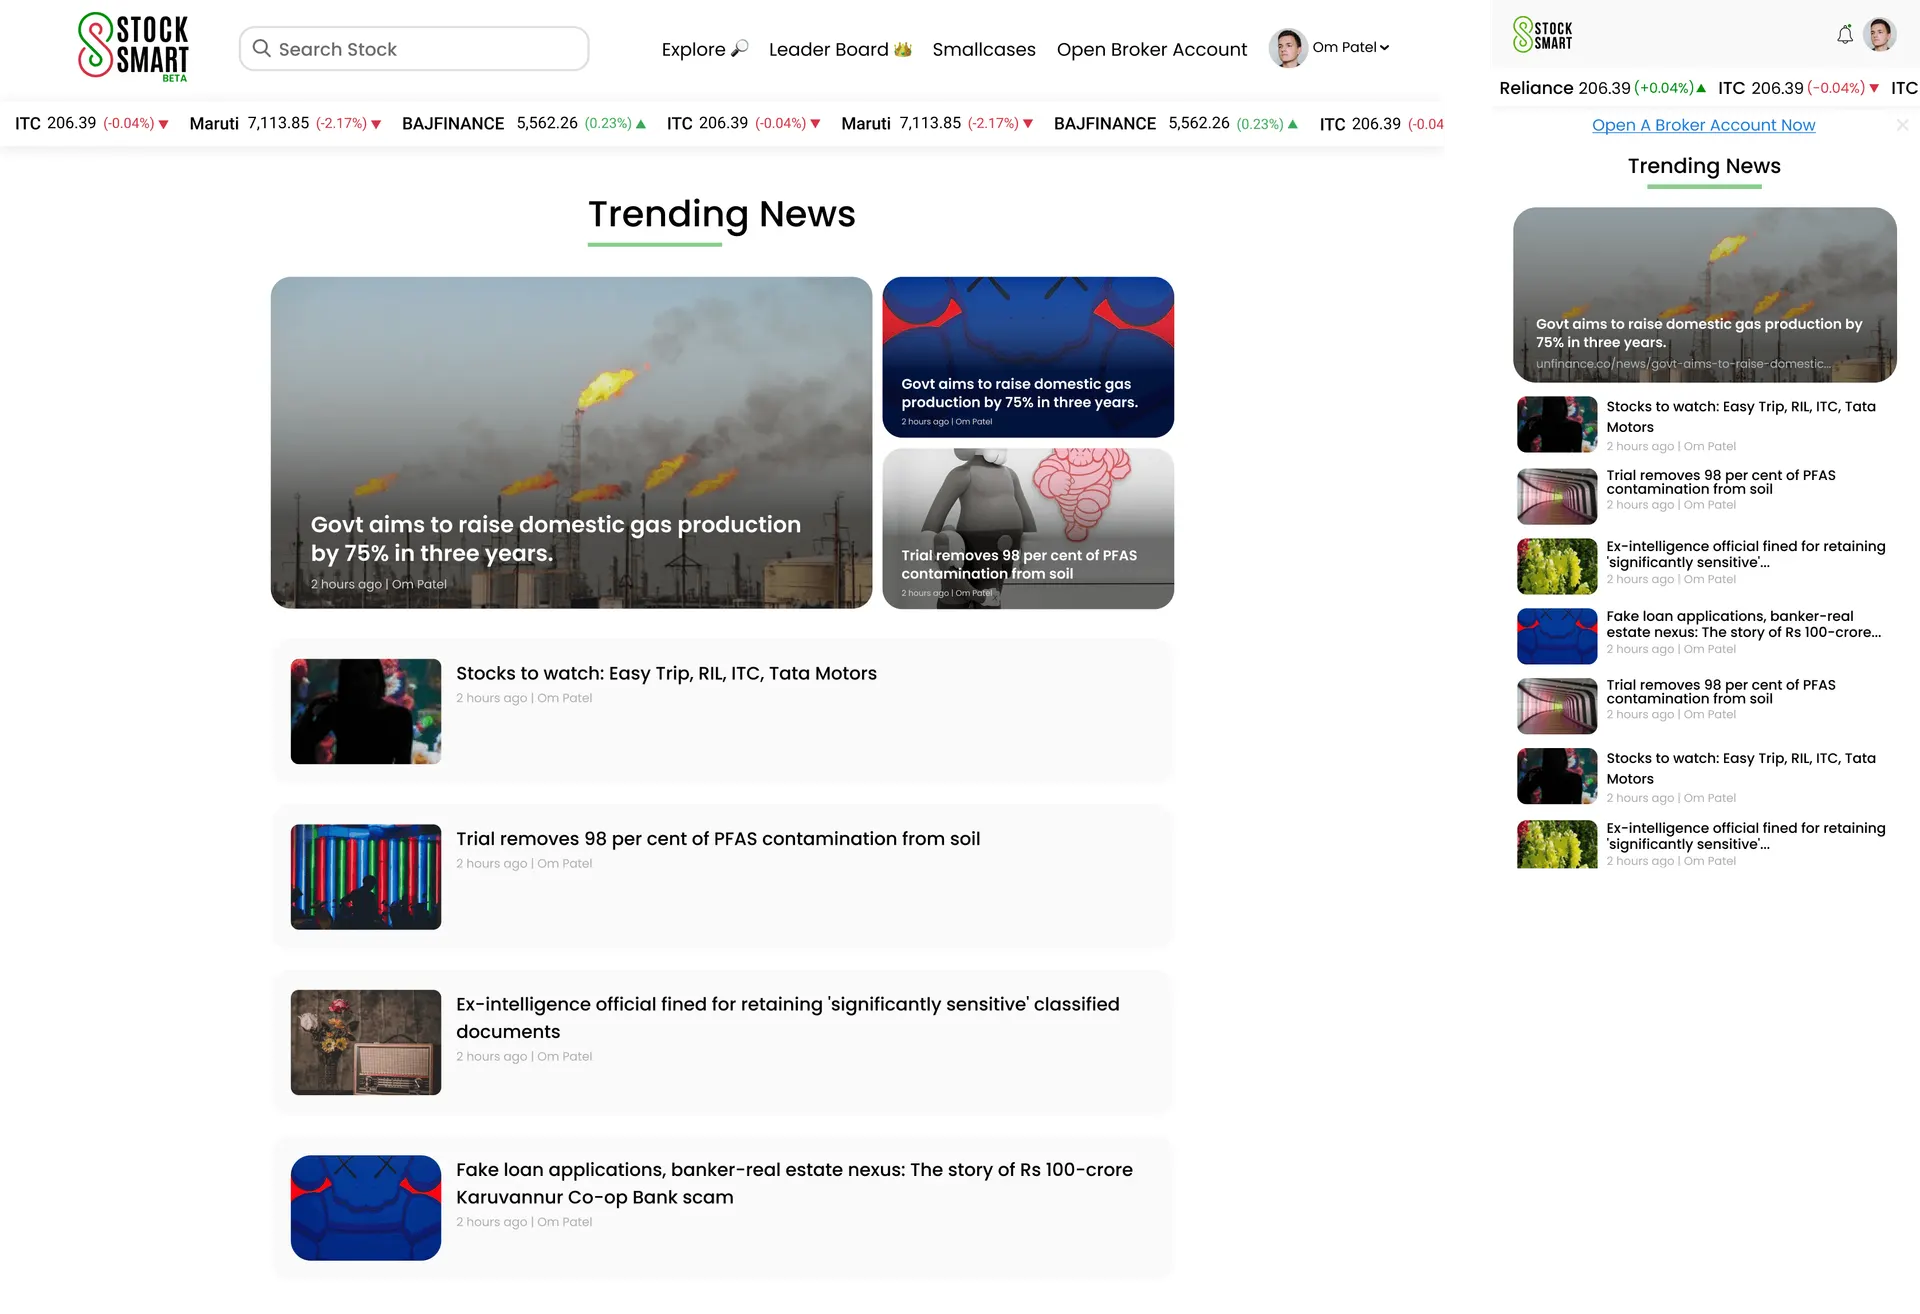Image resolution: width=1920 pixels, height=1314 pixels.
Task: Dismiss the broker account banner in mobile view
Action: coord(1902,125)
